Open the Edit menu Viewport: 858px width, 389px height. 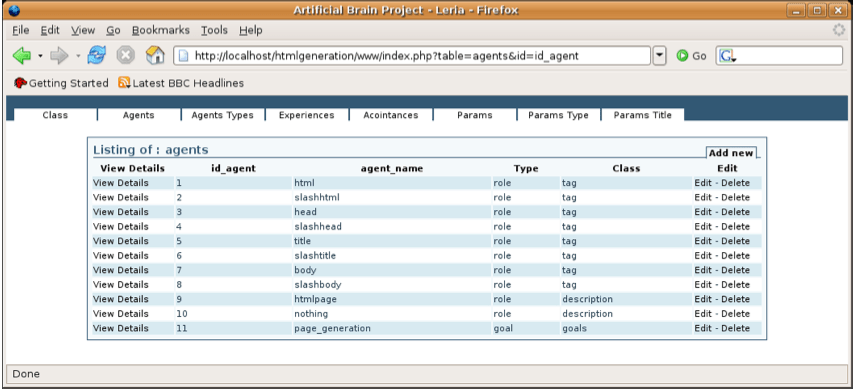click(50, 30)
